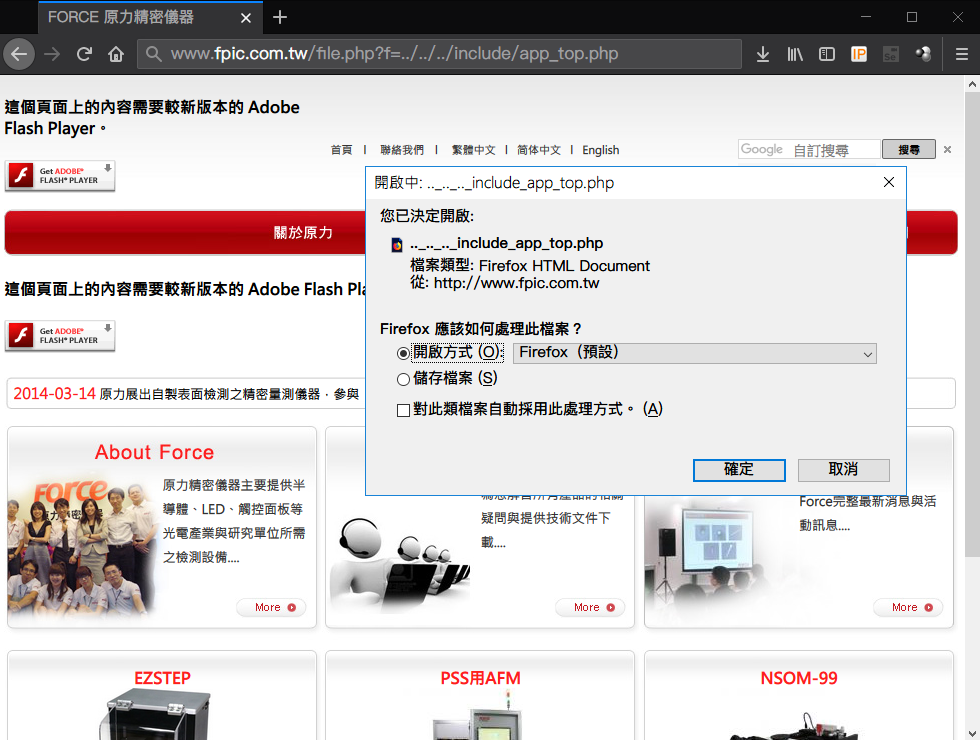This screenshot has width=980, height=740.
Task: Close the Google search box with X
Action: click(948, 149)
